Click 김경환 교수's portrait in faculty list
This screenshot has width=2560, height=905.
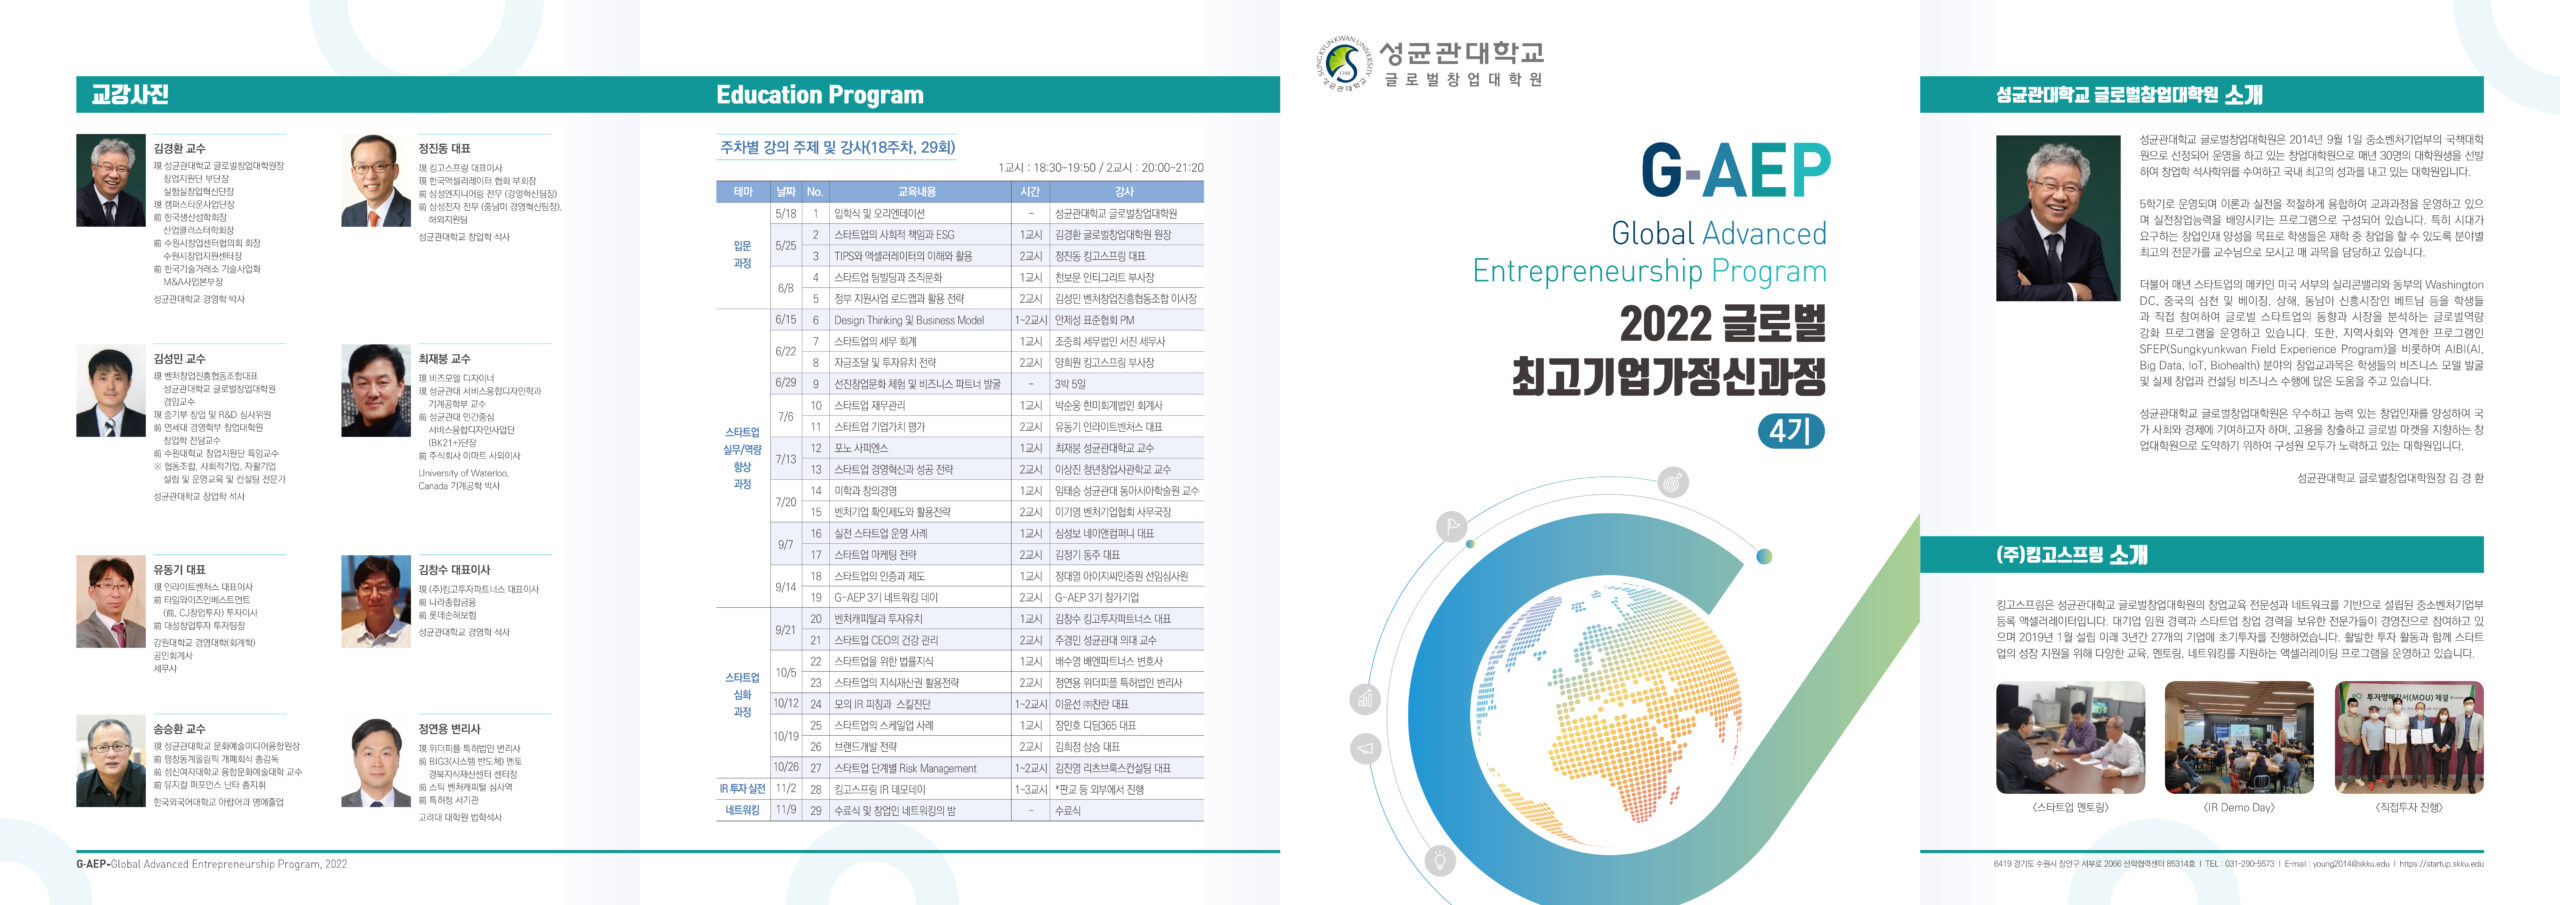click(111, 181)
